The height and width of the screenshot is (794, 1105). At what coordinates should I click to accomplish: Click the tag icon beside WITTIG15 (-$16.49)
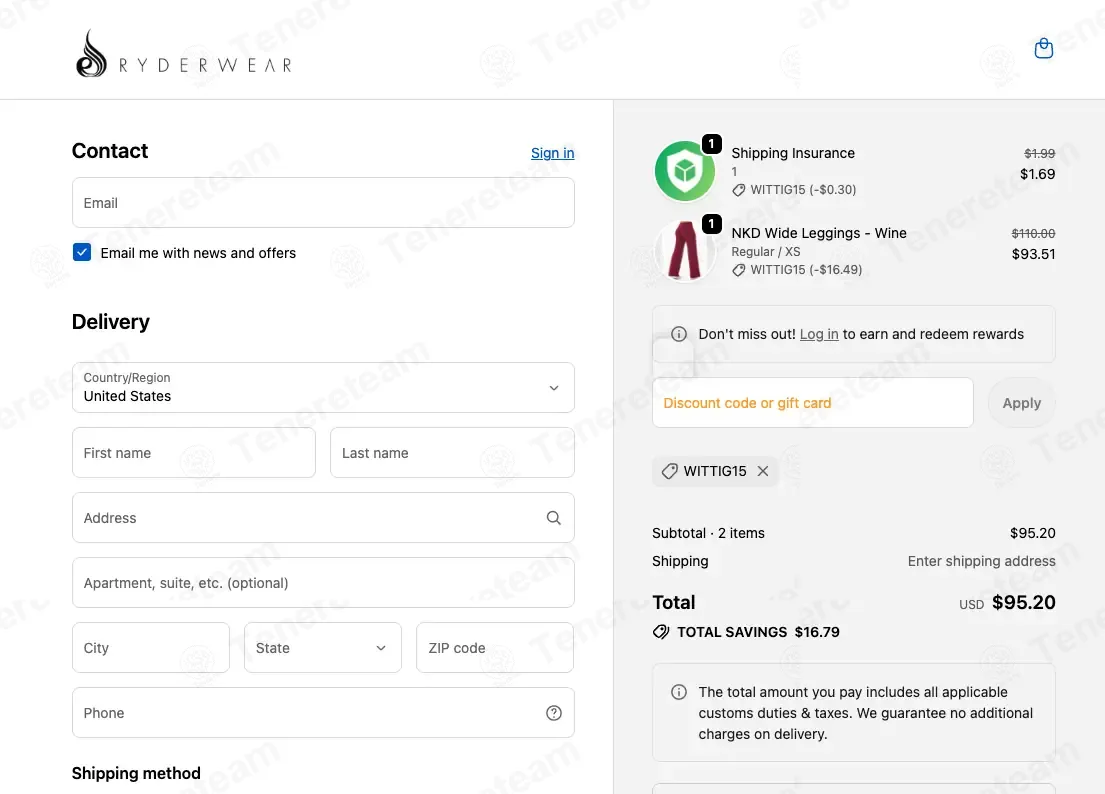pos(739,270)
